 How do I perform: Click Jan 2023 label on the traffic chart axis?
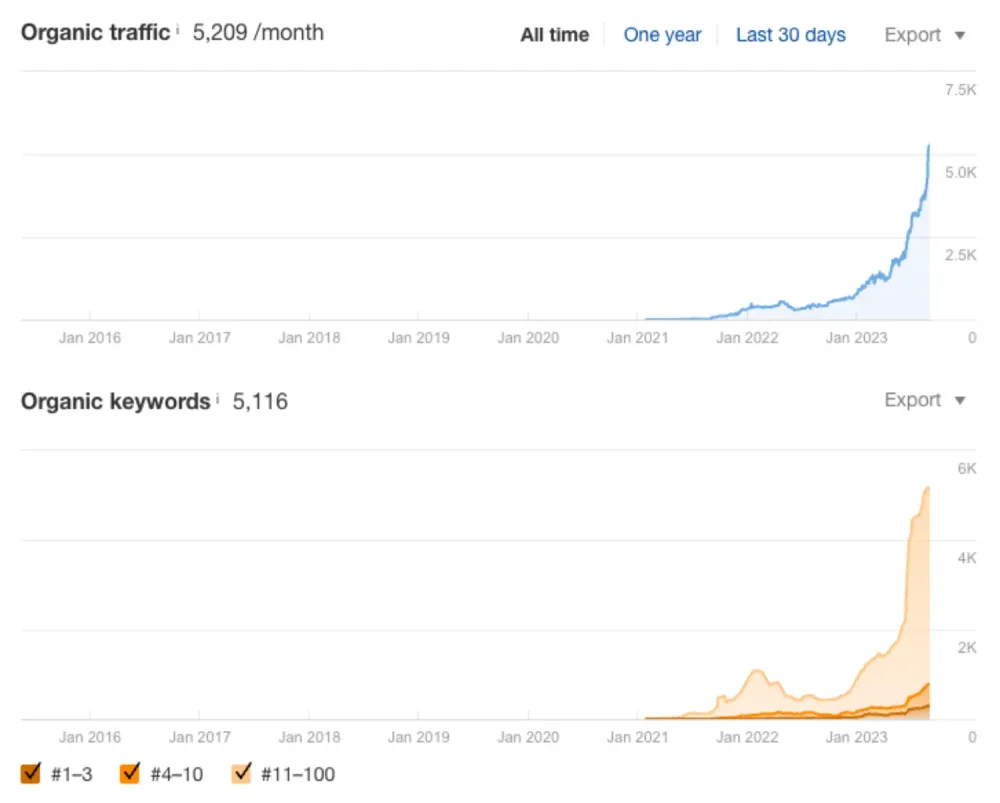pyautogui.click(x=856, y=338)
